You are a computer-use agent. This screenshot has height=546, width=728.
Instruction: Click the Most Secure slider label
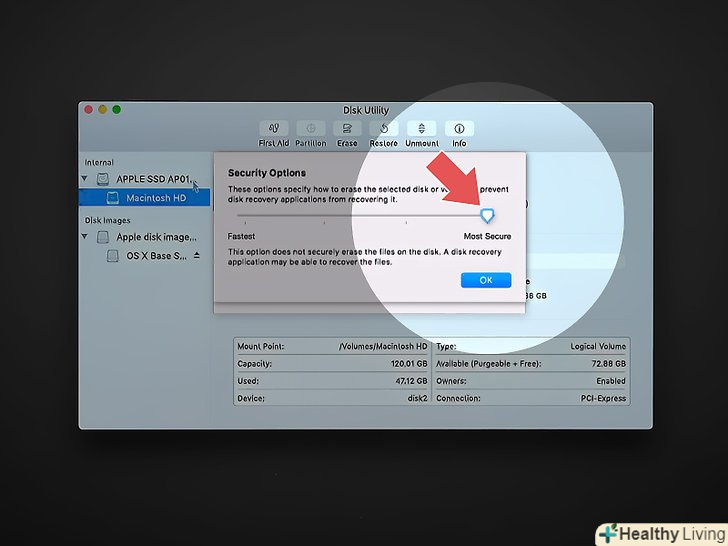point(487,236)
